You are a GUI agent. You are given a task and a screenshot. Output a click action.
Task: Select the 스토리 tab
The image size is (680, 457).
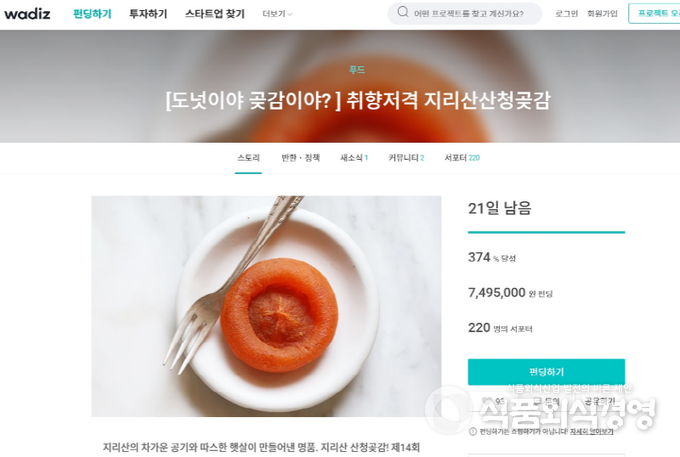248,158
